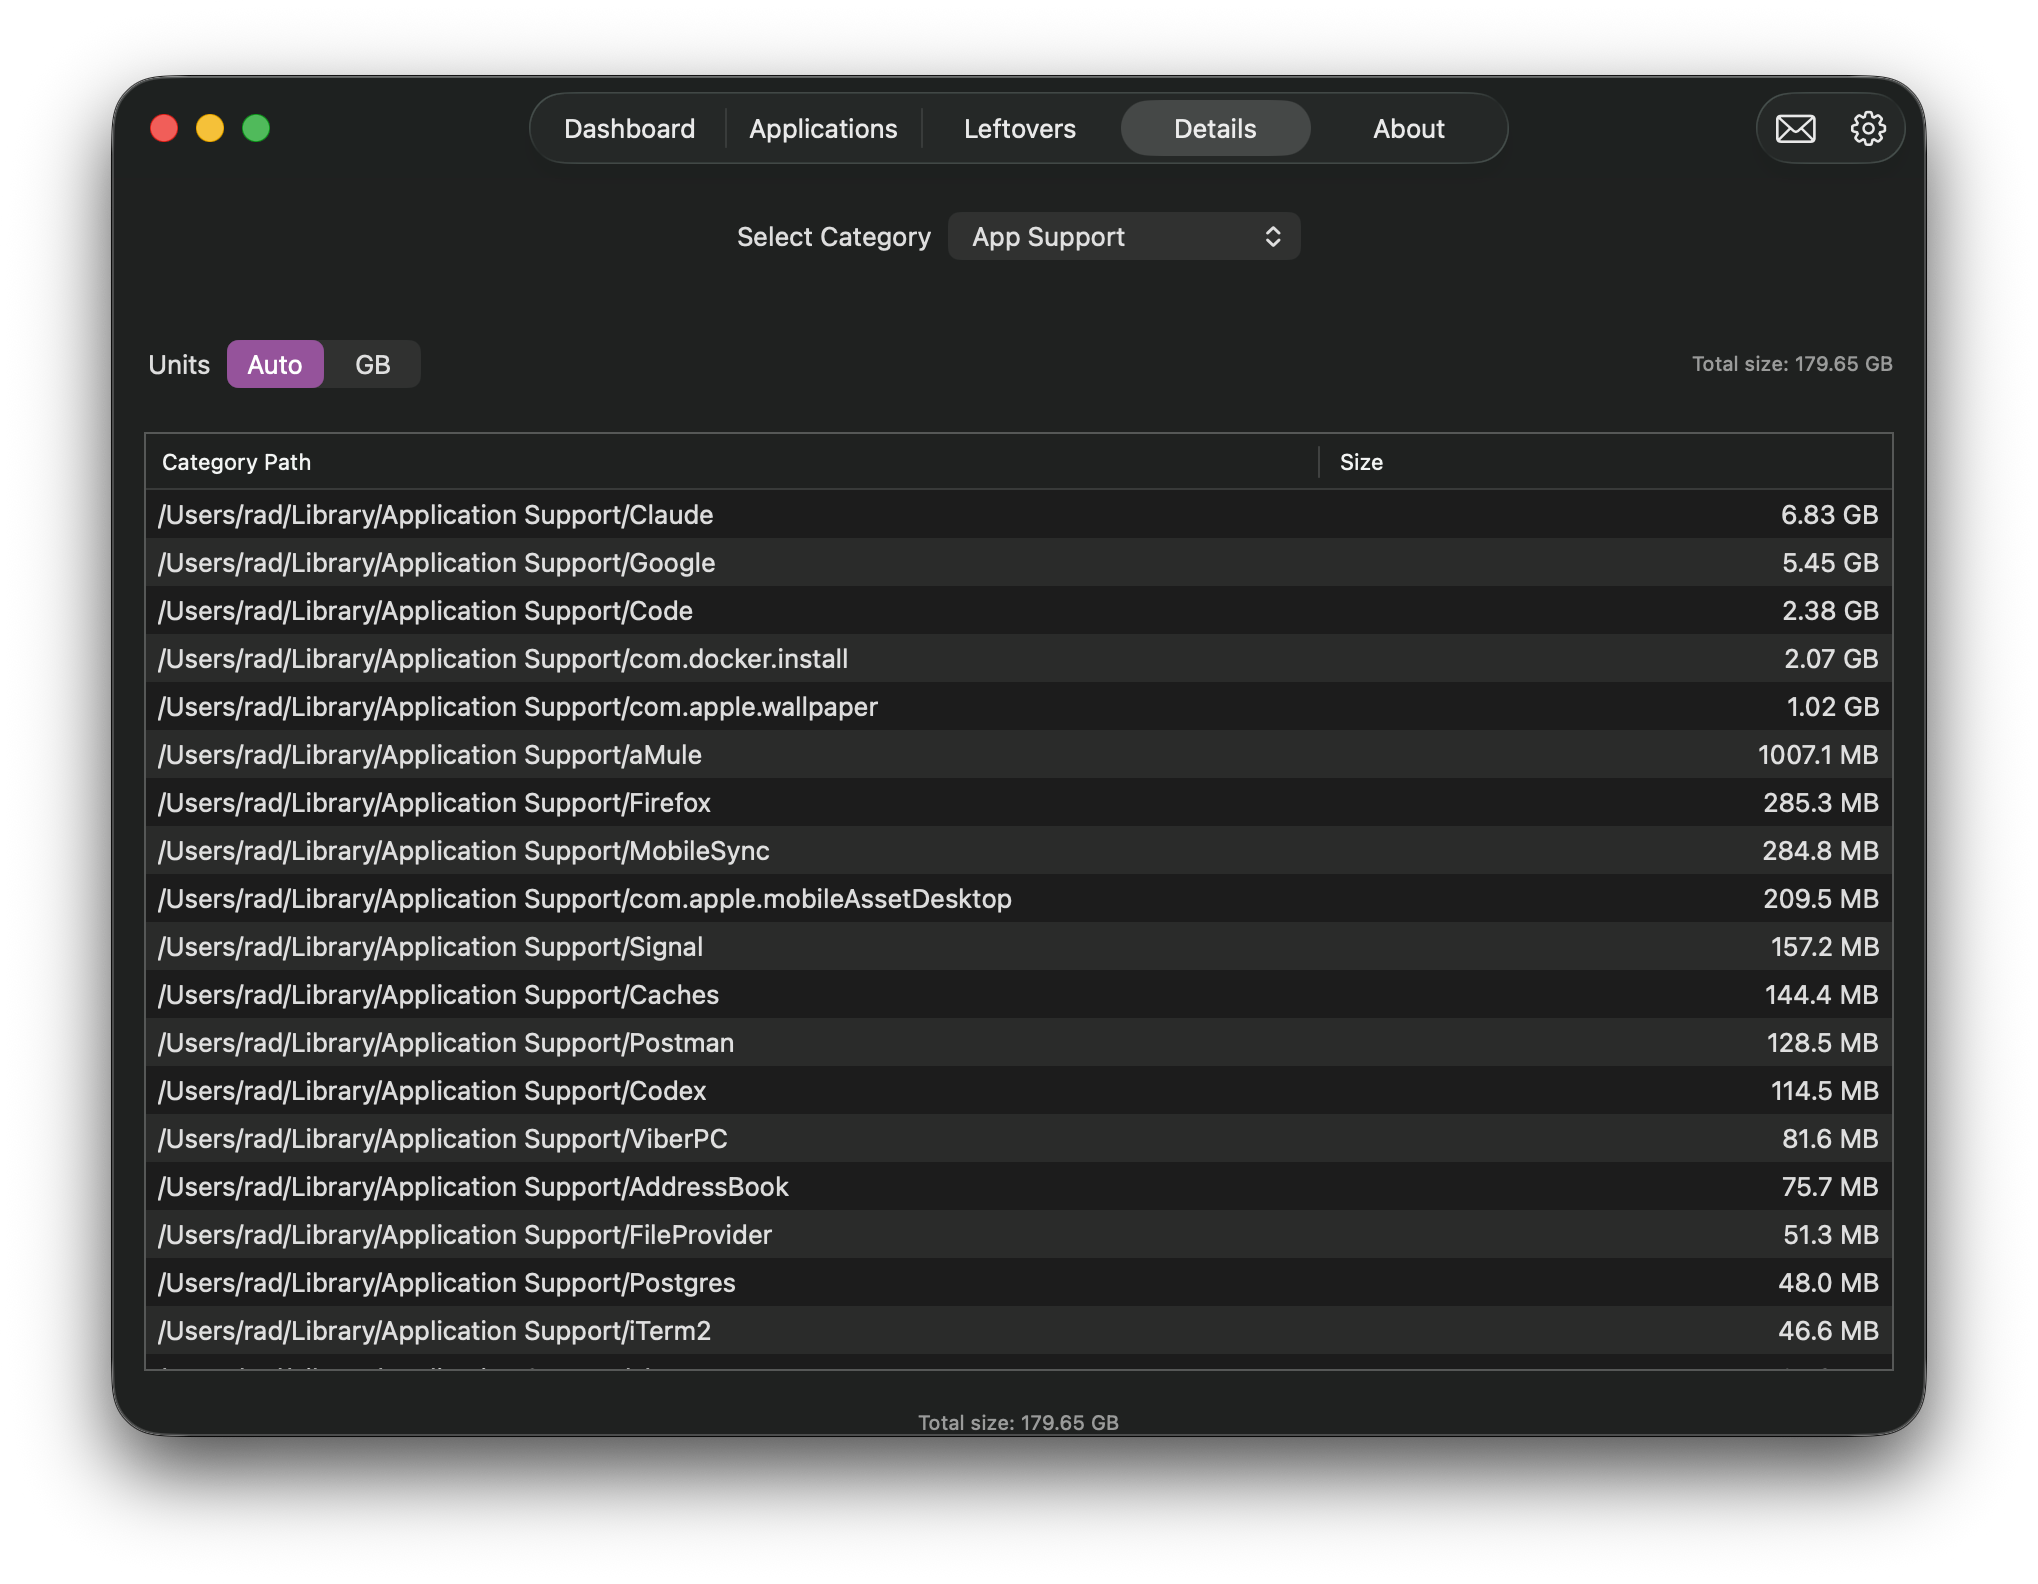The width and height of the screenshot is (2038, 1584).
Task: Click the 1.02 GB size value
Action: (x=1832, y=707)
